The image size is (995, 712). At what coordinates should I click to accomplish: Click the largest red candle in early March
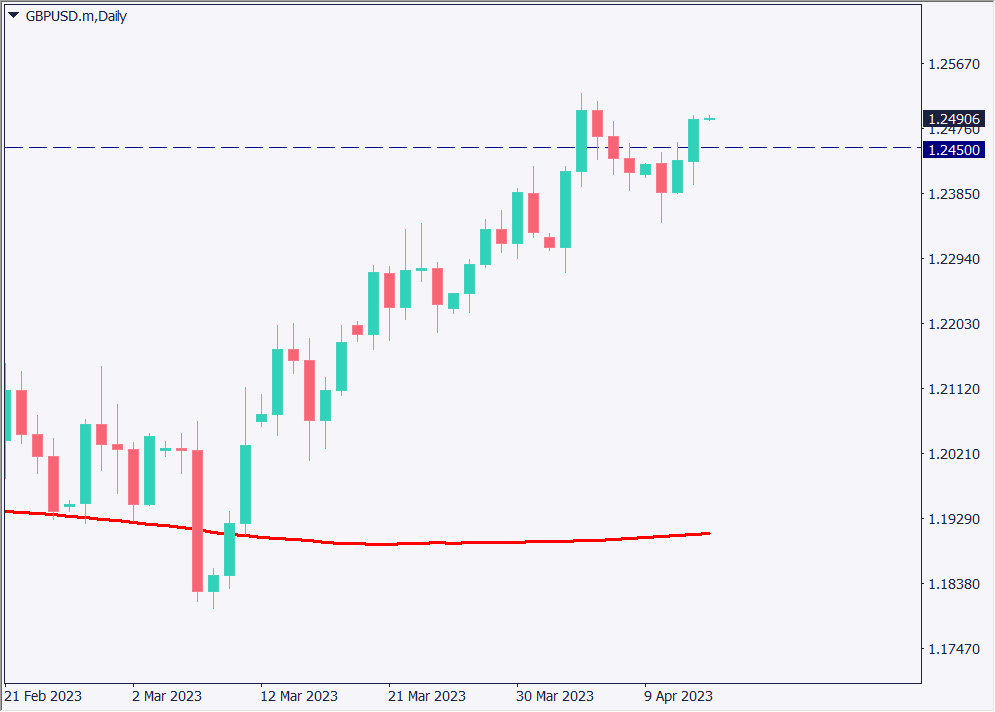point(197,520)
